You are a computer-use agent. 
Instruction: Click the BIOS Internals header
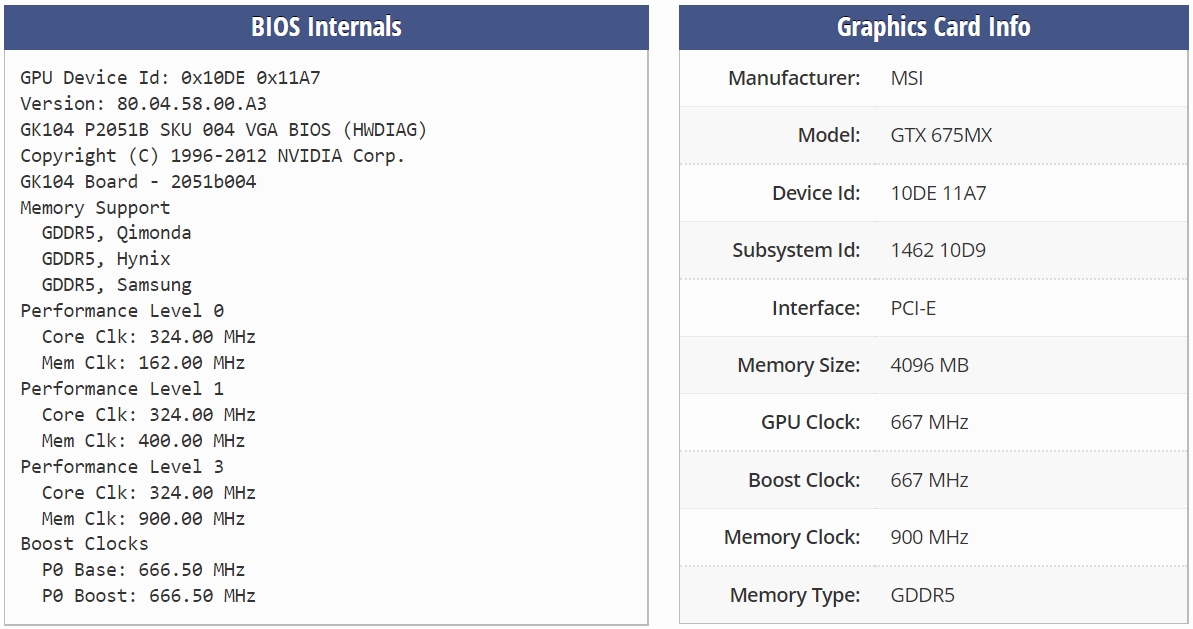click(x=326, y=27)
